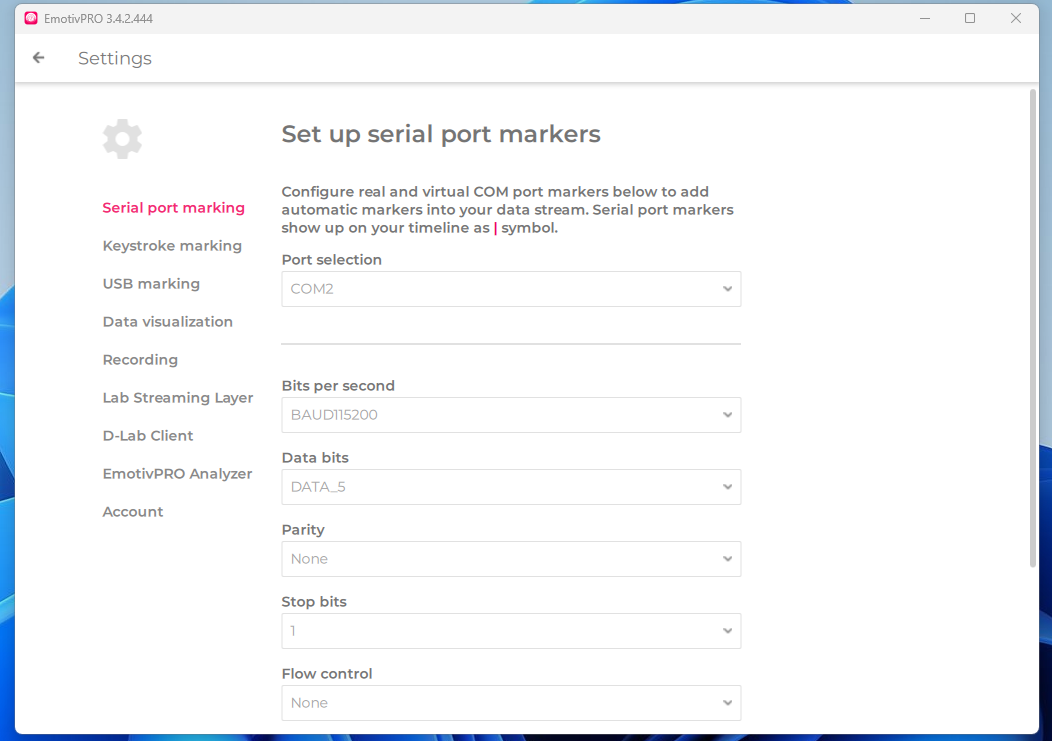
Task: Expand the Flow control dropdown
Action: [x=511, y=703]
